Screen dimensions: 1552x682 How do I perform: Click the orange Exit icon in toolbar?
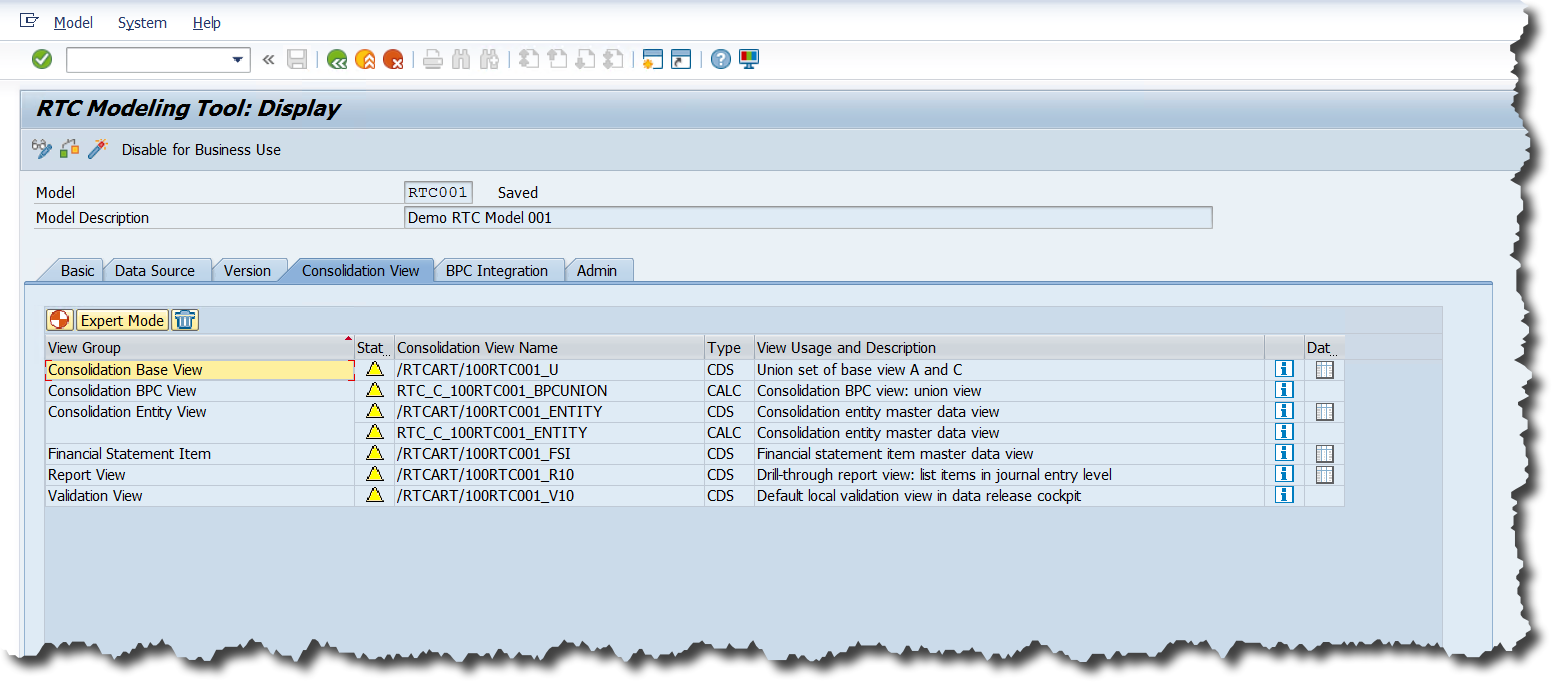[x=365, y=60]
